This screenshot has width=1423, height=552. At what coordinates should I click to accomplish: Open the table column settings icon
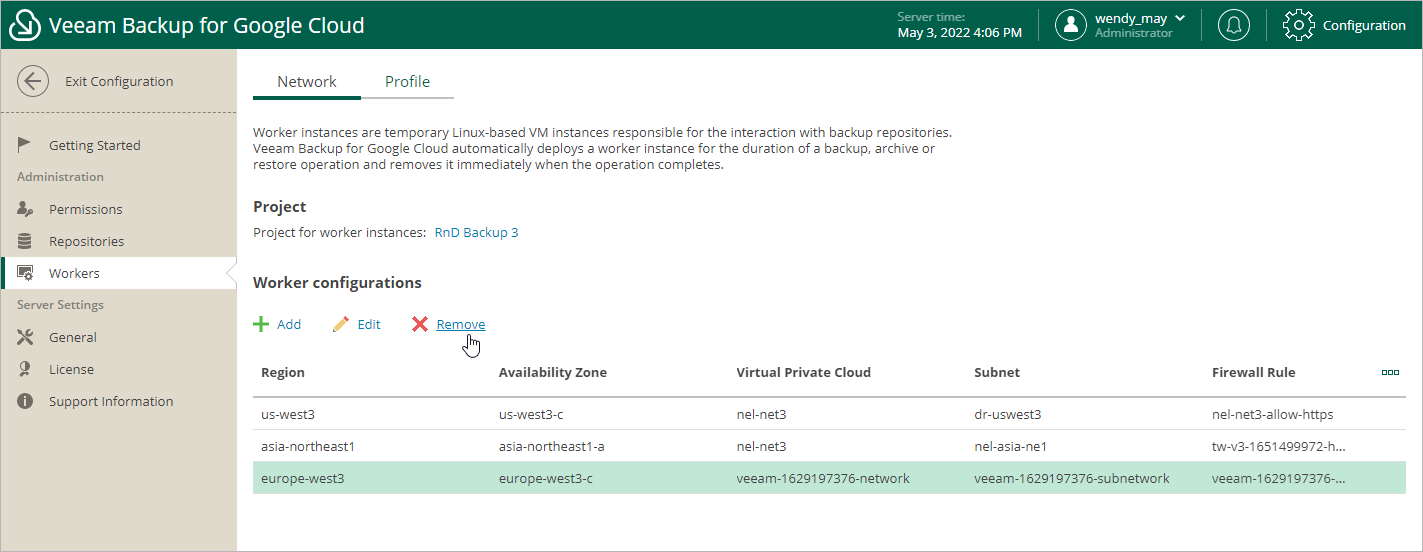(x=1390, y=372)
